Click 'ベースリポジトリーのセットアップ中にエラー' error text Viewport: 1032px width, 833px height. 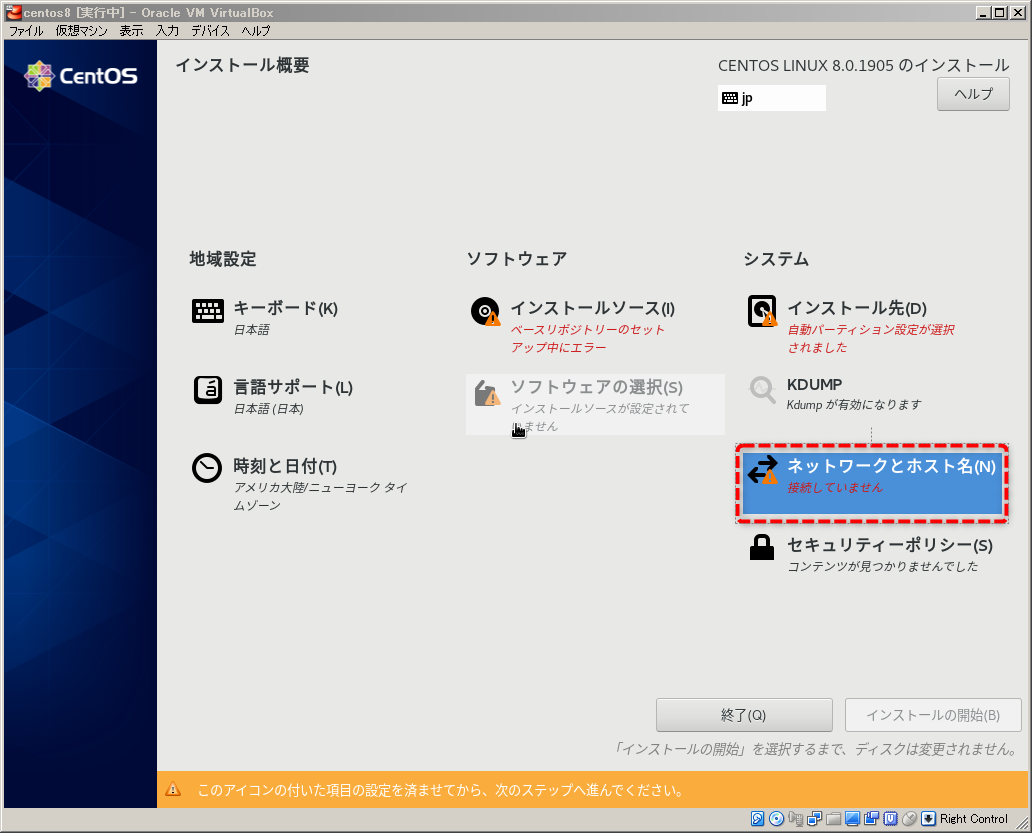588,338
